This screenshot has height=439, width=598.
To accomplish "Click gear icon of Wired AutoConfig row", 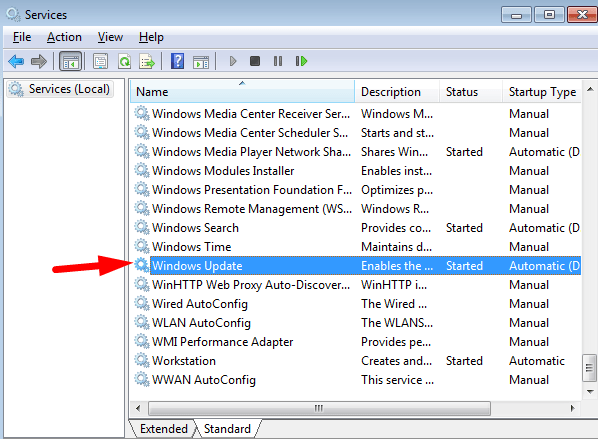I will [142, 303].
